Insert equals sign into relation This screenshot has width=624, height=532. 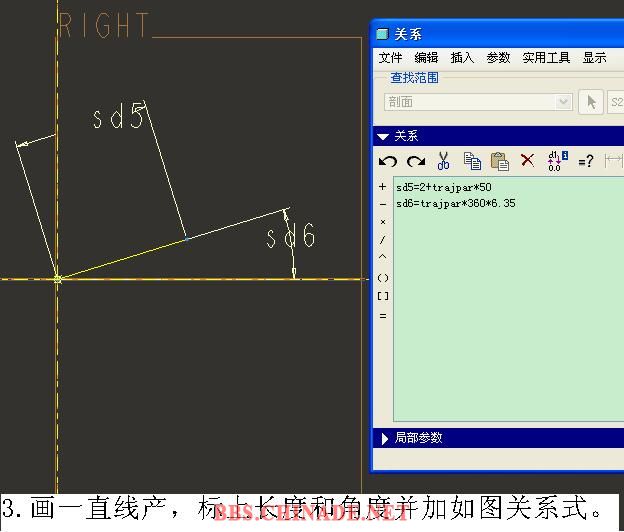pyautogui.click(x=383, y=316)
